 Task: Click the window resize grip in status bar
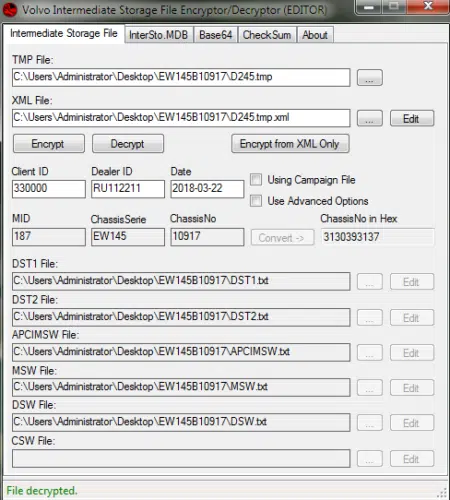(x=442, y=493)
